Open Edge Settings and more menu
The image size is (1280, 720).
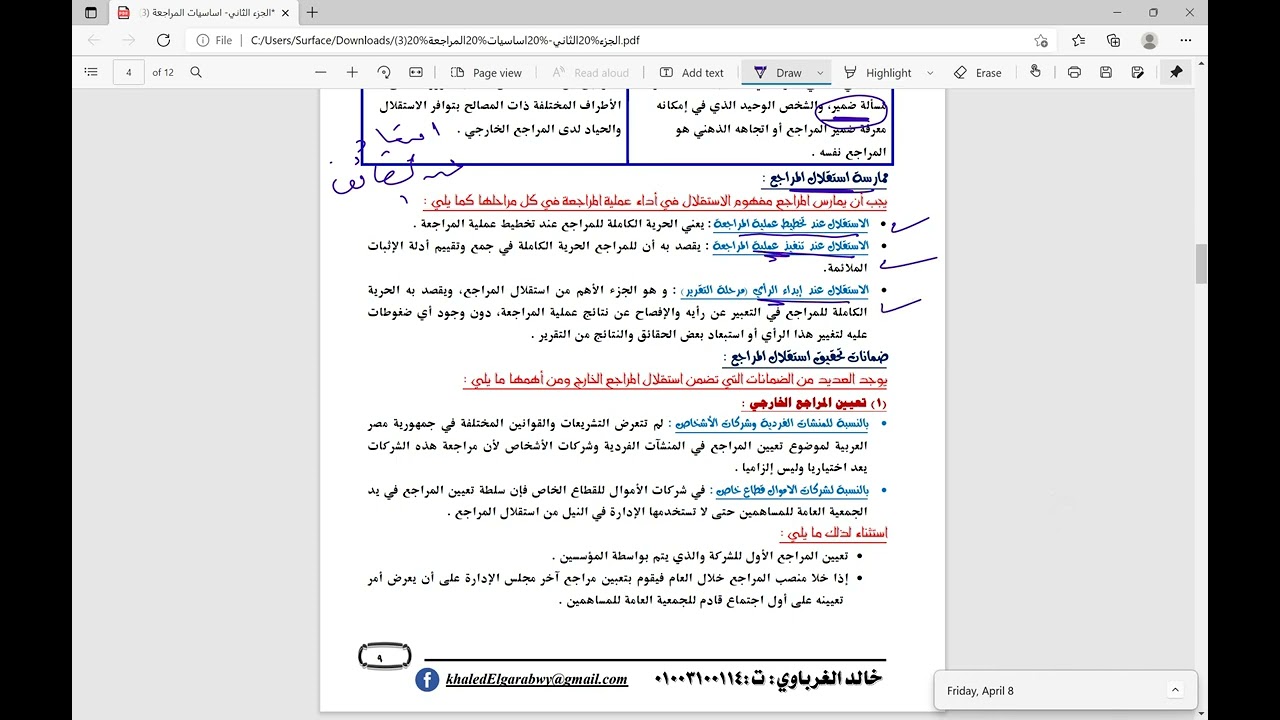coord(1187,40)
